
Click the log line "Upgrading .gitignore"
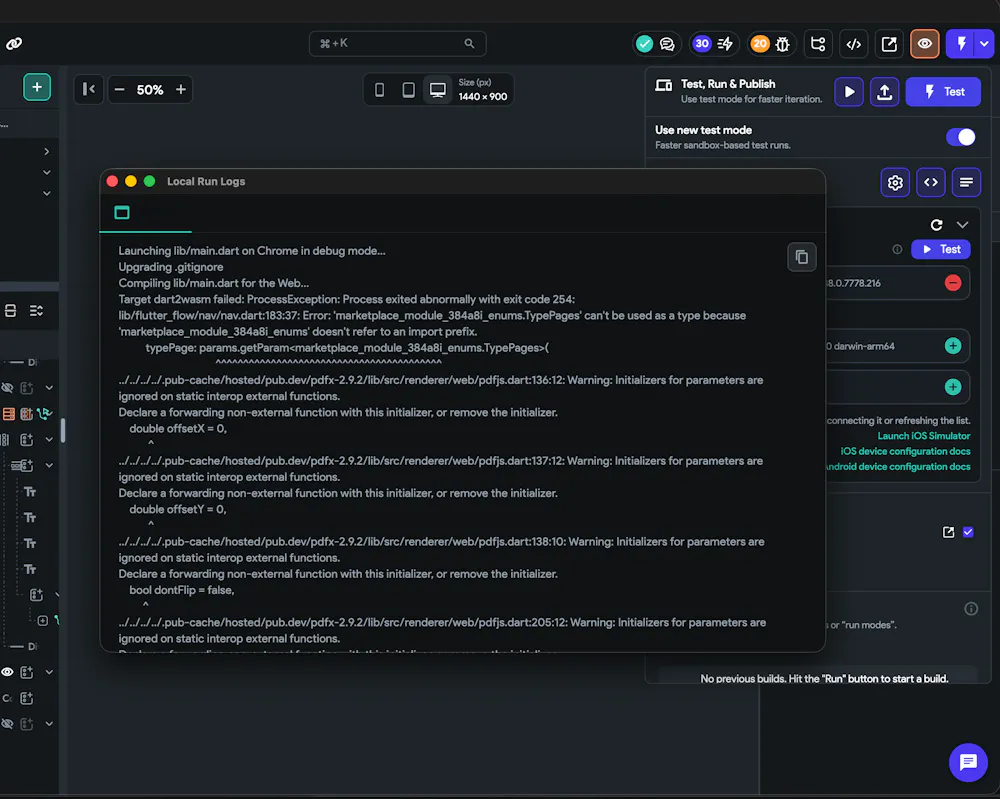click(x=171, y=267)
